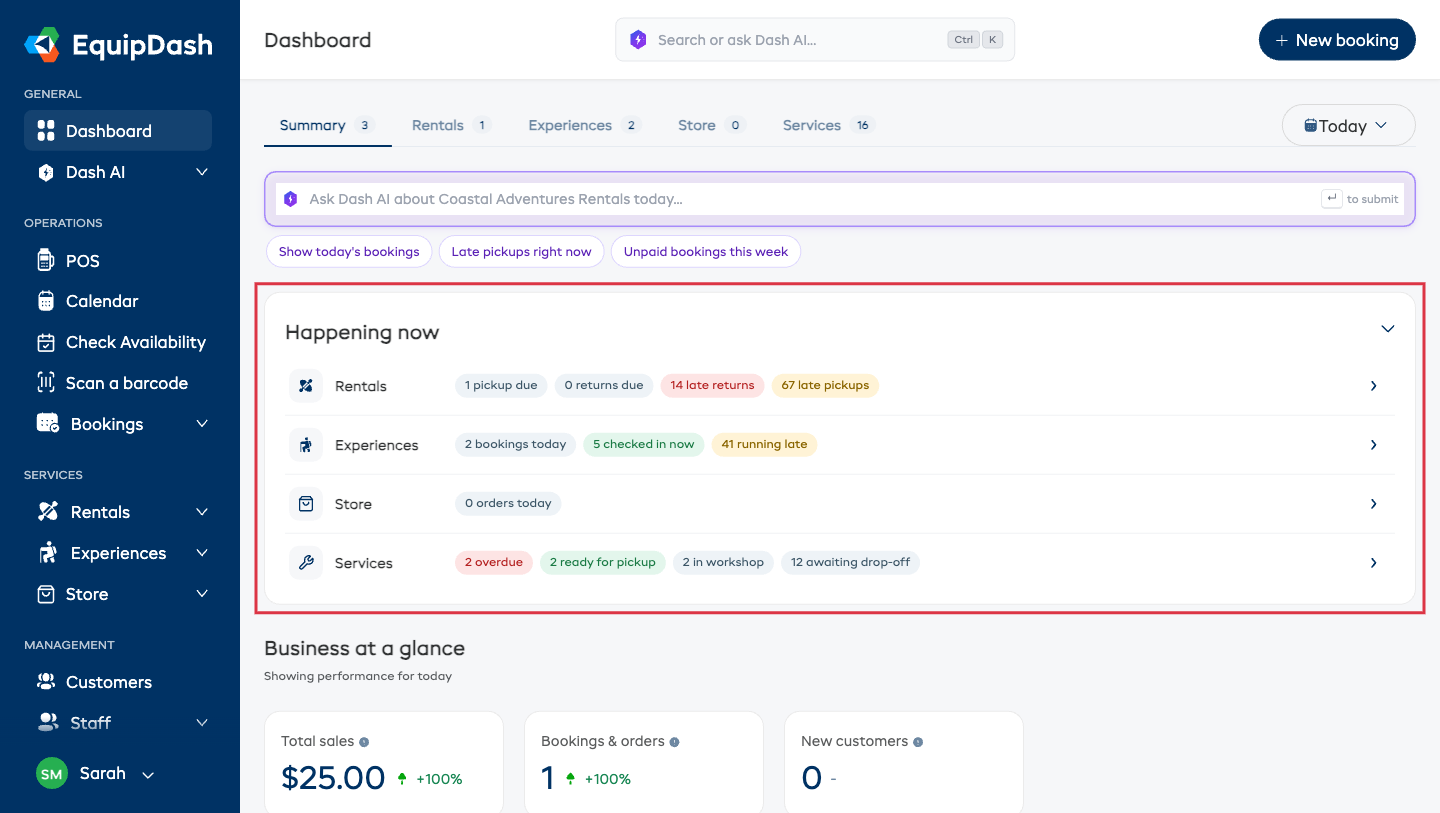Click Unpaid bookings this week suggestion
This screenshot has height=813, width=1440.
pos(706,252)
